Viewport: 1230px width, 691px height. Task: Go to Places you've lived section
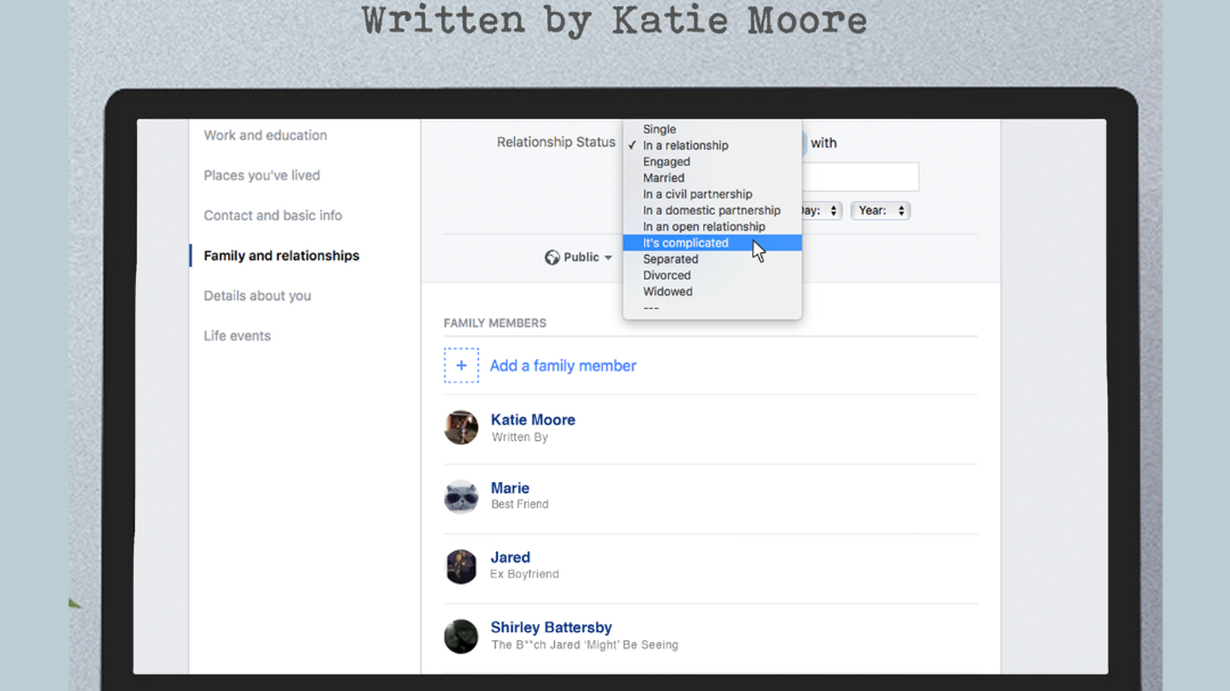point(262,176)
